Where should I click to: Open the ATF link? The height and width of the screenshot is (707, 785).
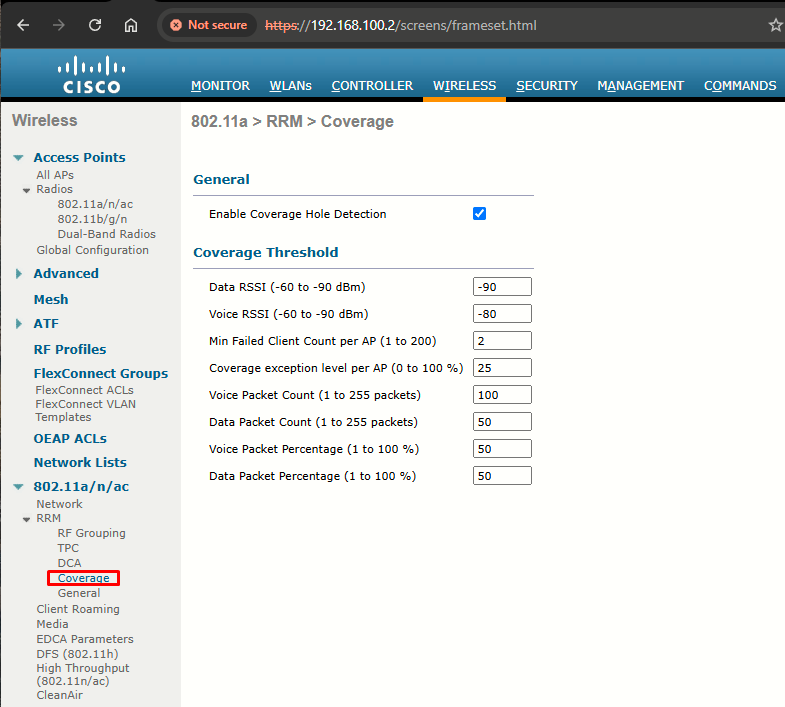46,323
